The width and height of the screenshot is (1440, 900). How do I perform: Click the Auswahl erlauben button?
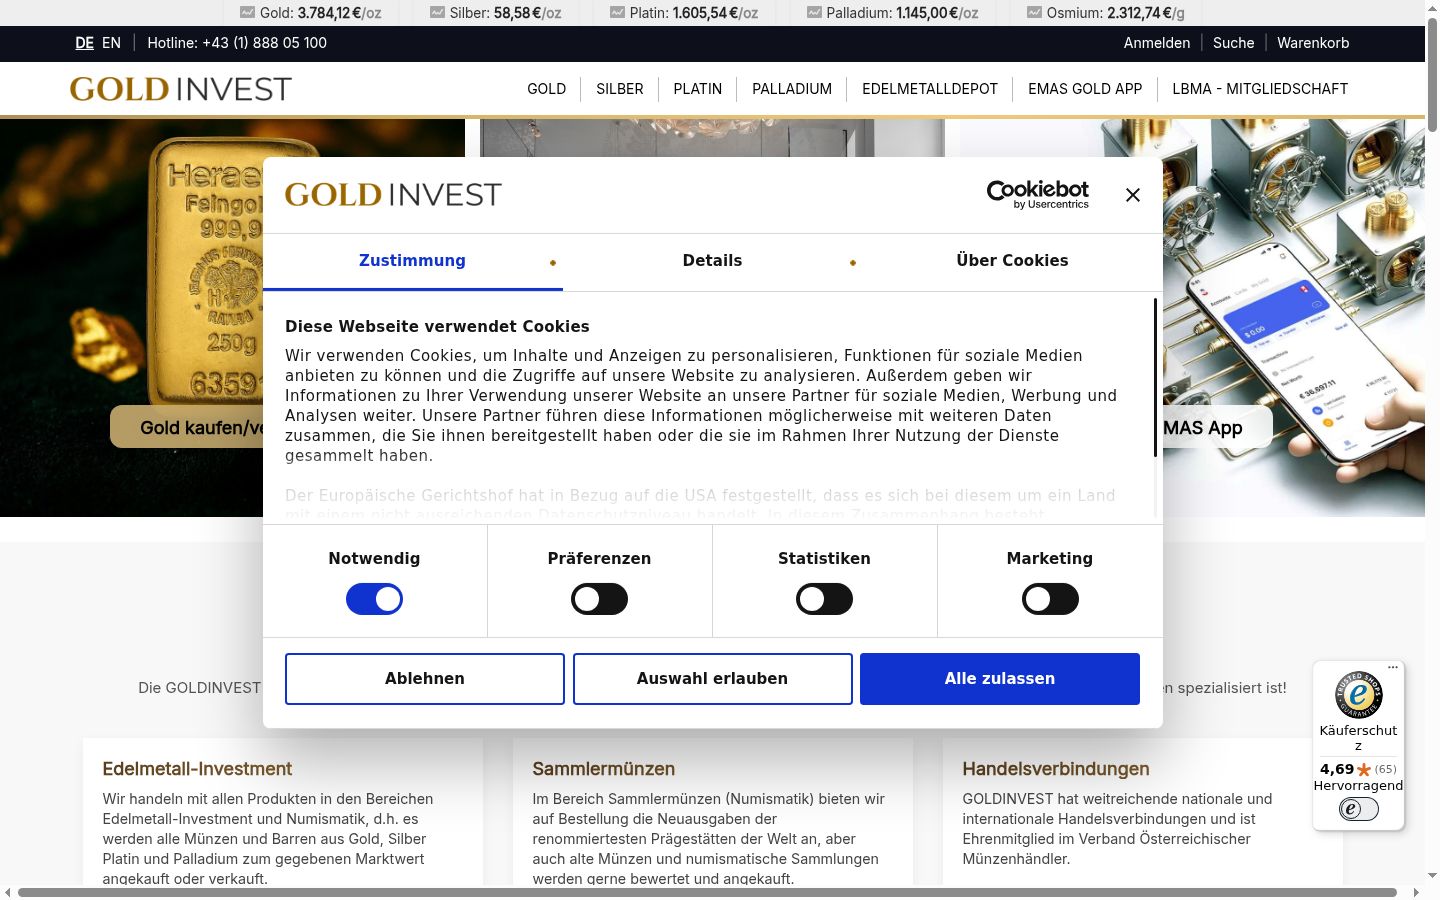click(x=712, y=679)
